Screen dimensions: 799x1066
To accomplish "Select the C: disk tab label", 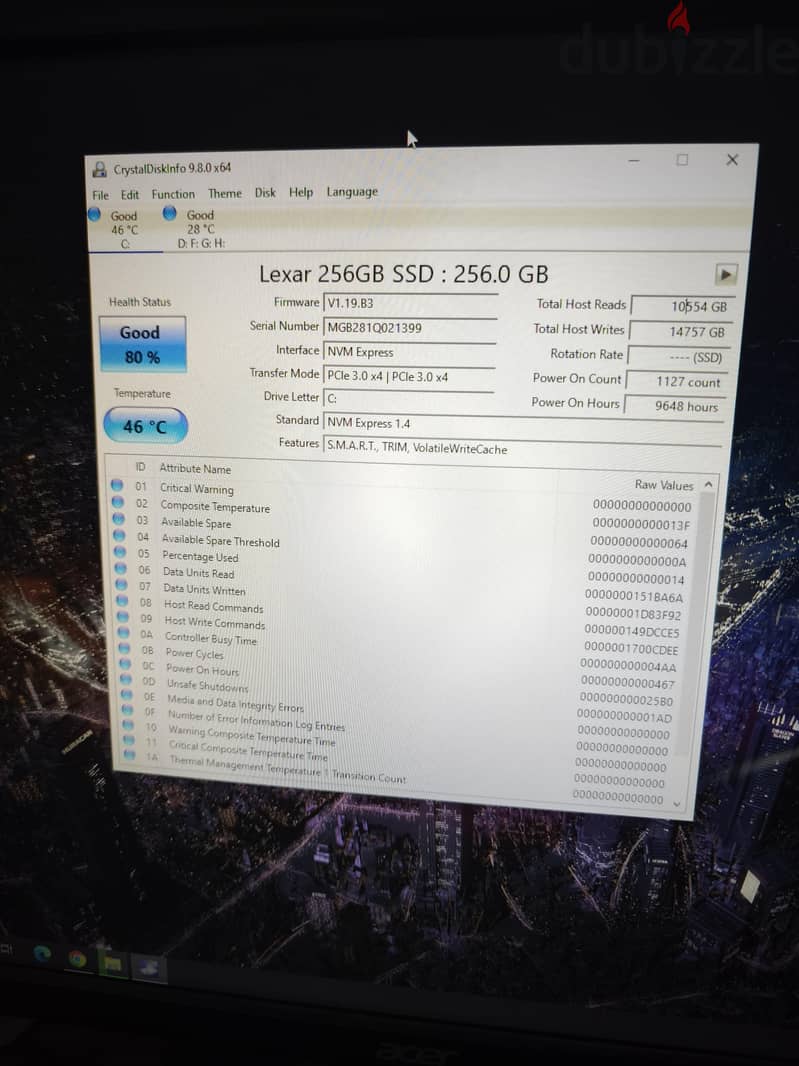I will (125, 244).
